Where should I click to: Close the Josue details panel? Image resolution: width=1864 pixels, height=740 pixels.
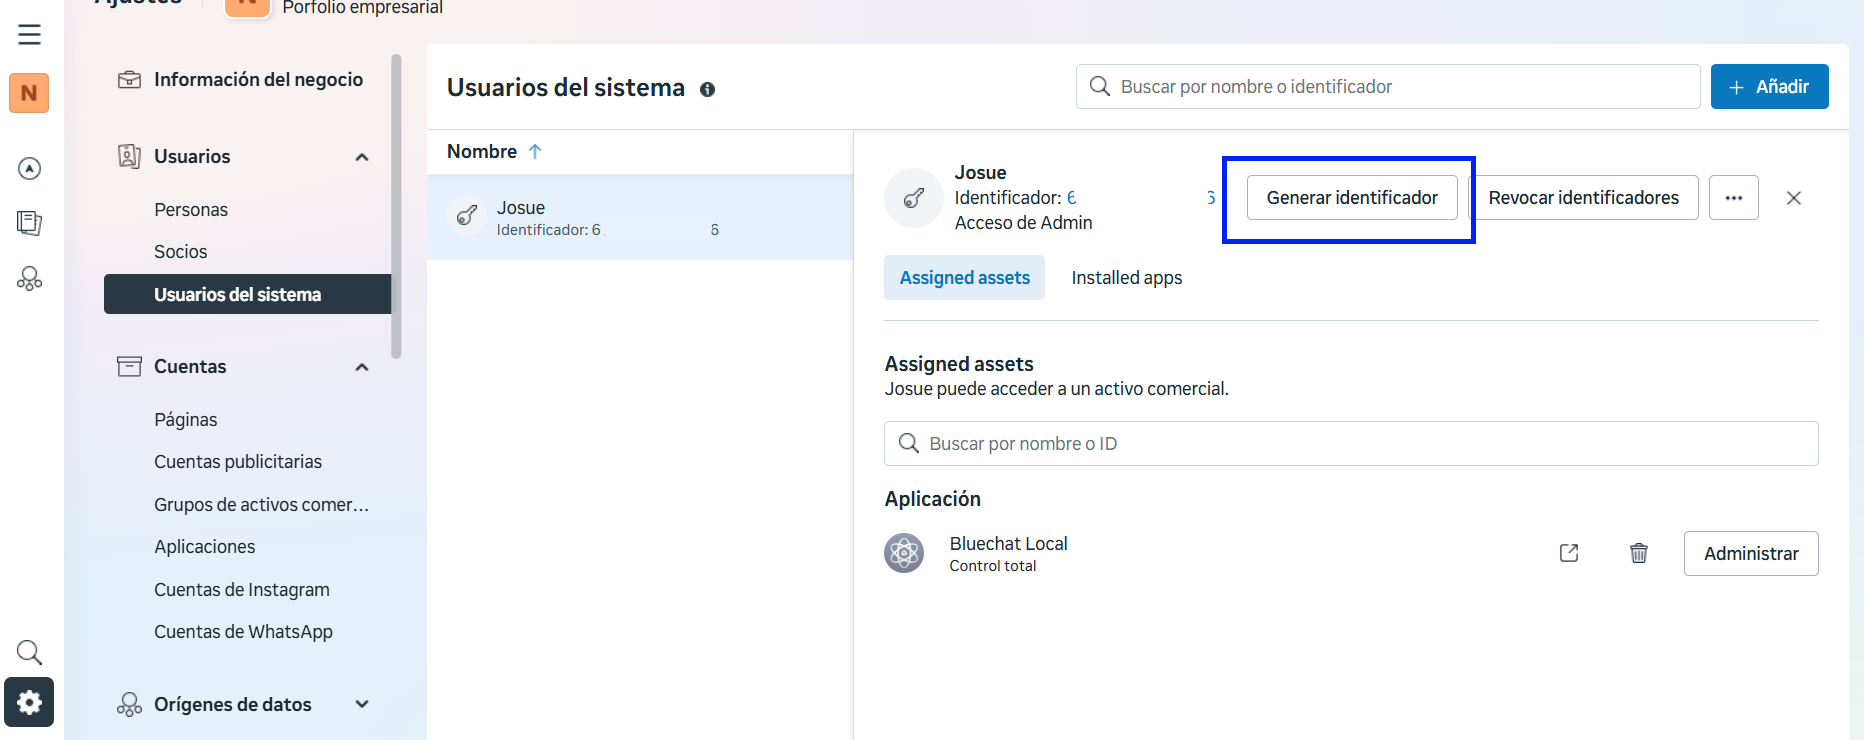pos(1793,198)
